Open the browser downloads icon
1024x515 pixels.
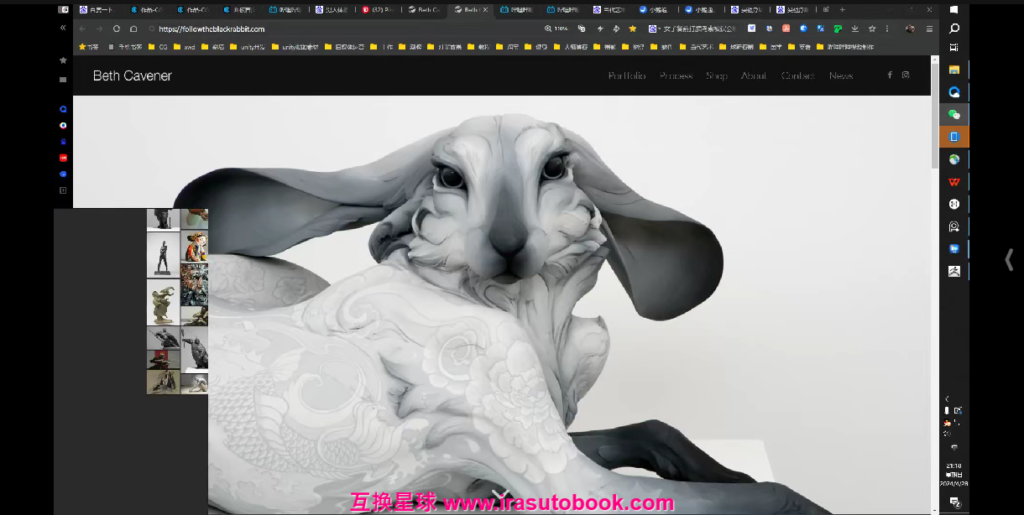pos(855,29)
